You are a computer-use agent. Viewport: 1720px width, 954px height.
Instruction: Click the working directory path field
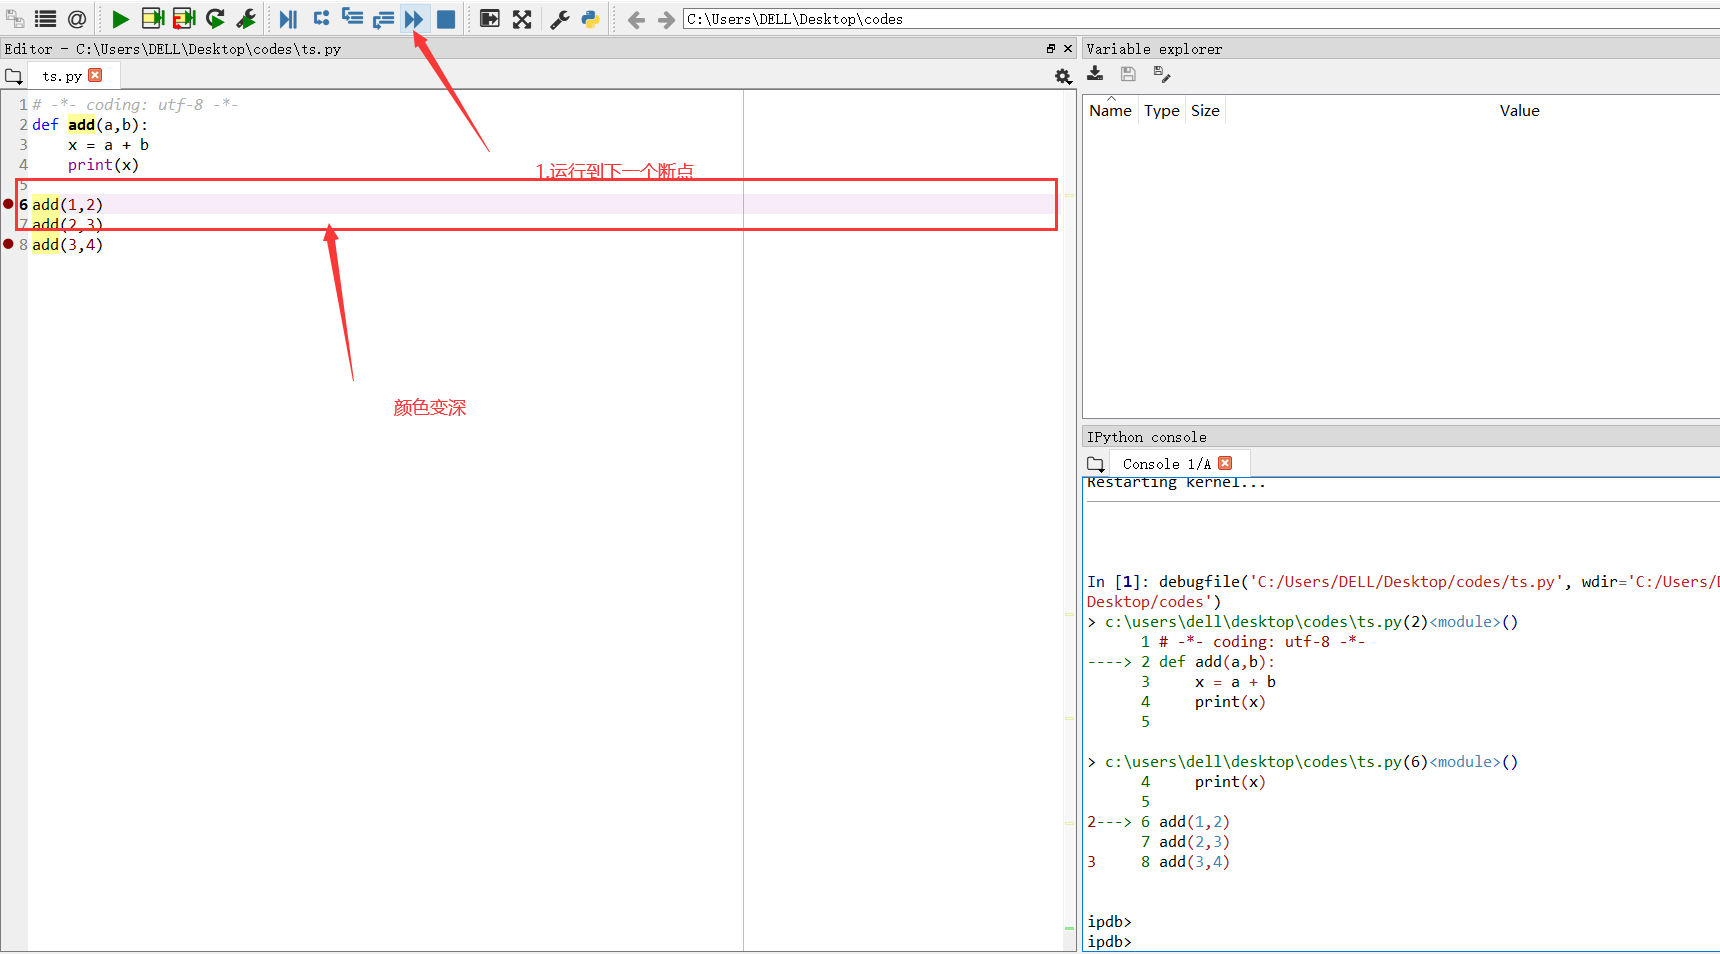pyautogui.click(x=900, y=19)
